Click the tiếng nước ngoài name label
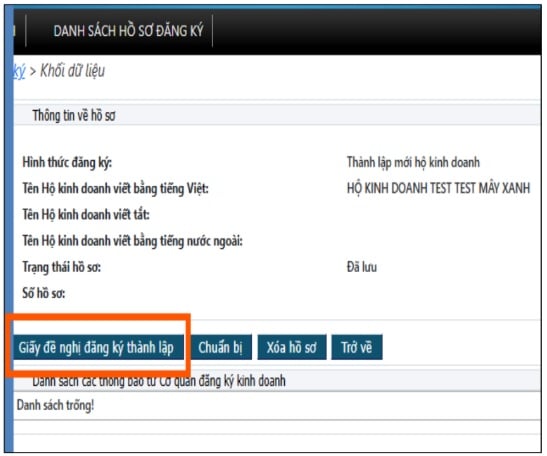The height and width of the screenshot is (456, 547). pyautogui.click(x=133, y=241)
